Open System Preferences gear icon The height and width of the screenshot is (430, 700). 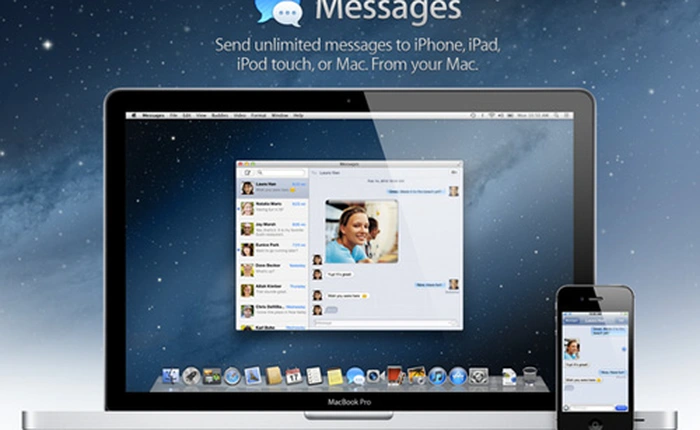[478, 376]
